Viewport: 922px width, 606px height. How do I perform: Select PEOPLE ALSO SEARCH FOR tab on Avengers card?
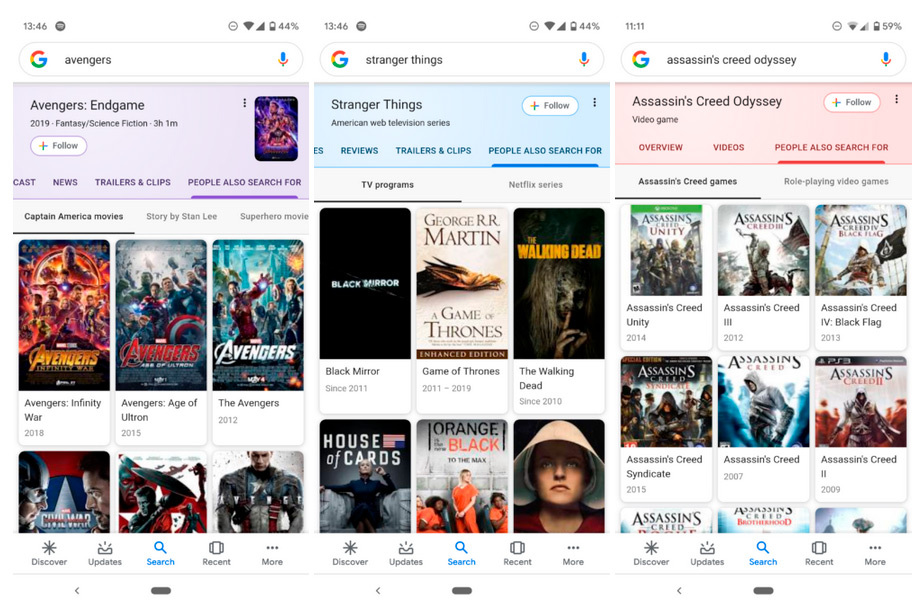[x=244, y=182]
